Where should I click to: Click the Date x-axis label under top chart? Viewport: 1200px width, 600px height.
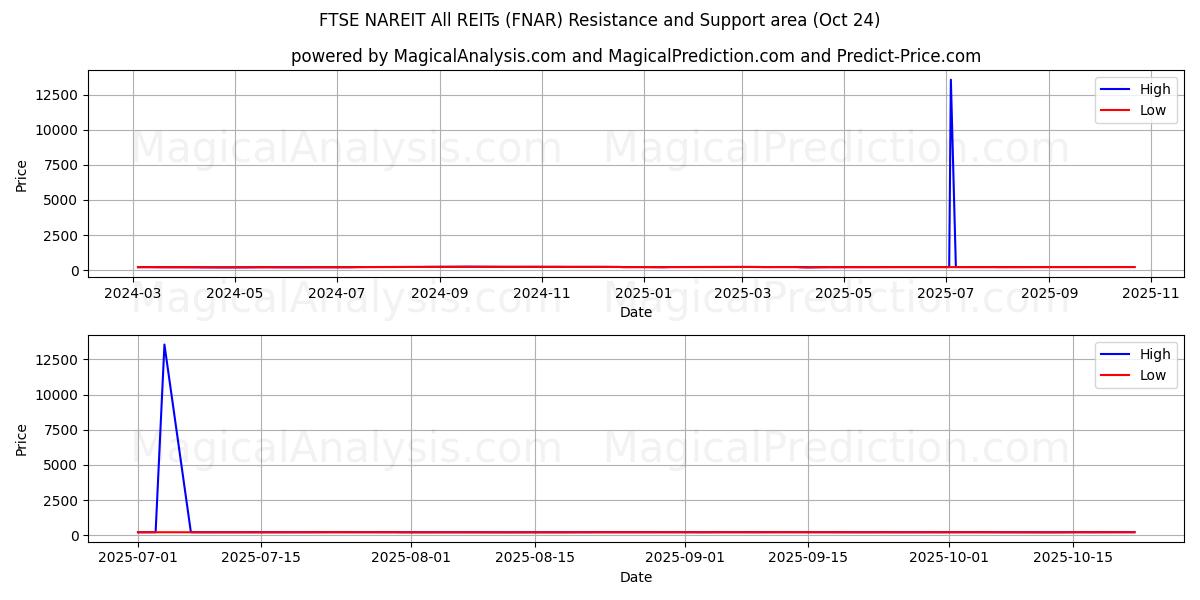(x=635, y=312)
